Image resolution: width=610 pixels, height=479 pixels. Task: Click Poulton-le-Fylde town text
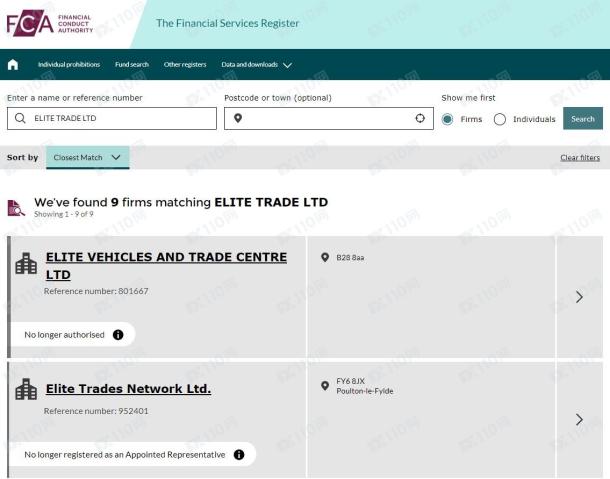365,391
